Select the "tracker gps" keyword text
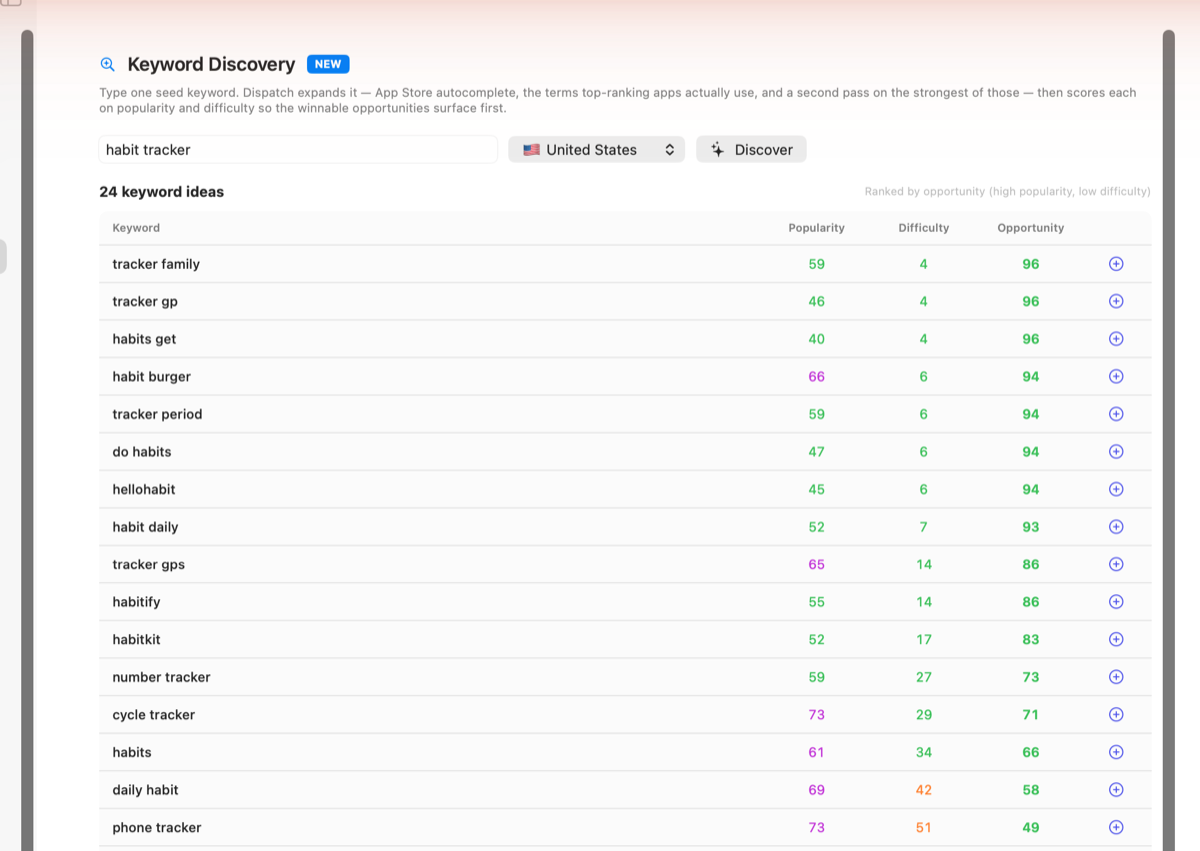The image size is (1200, 851). click(x=148, y=564)
